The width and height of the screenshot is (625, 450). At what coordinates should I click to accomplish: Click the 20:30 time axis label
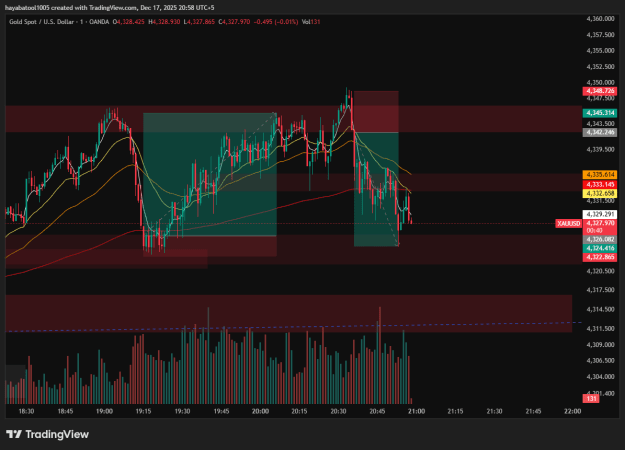(x=338, y=411)
